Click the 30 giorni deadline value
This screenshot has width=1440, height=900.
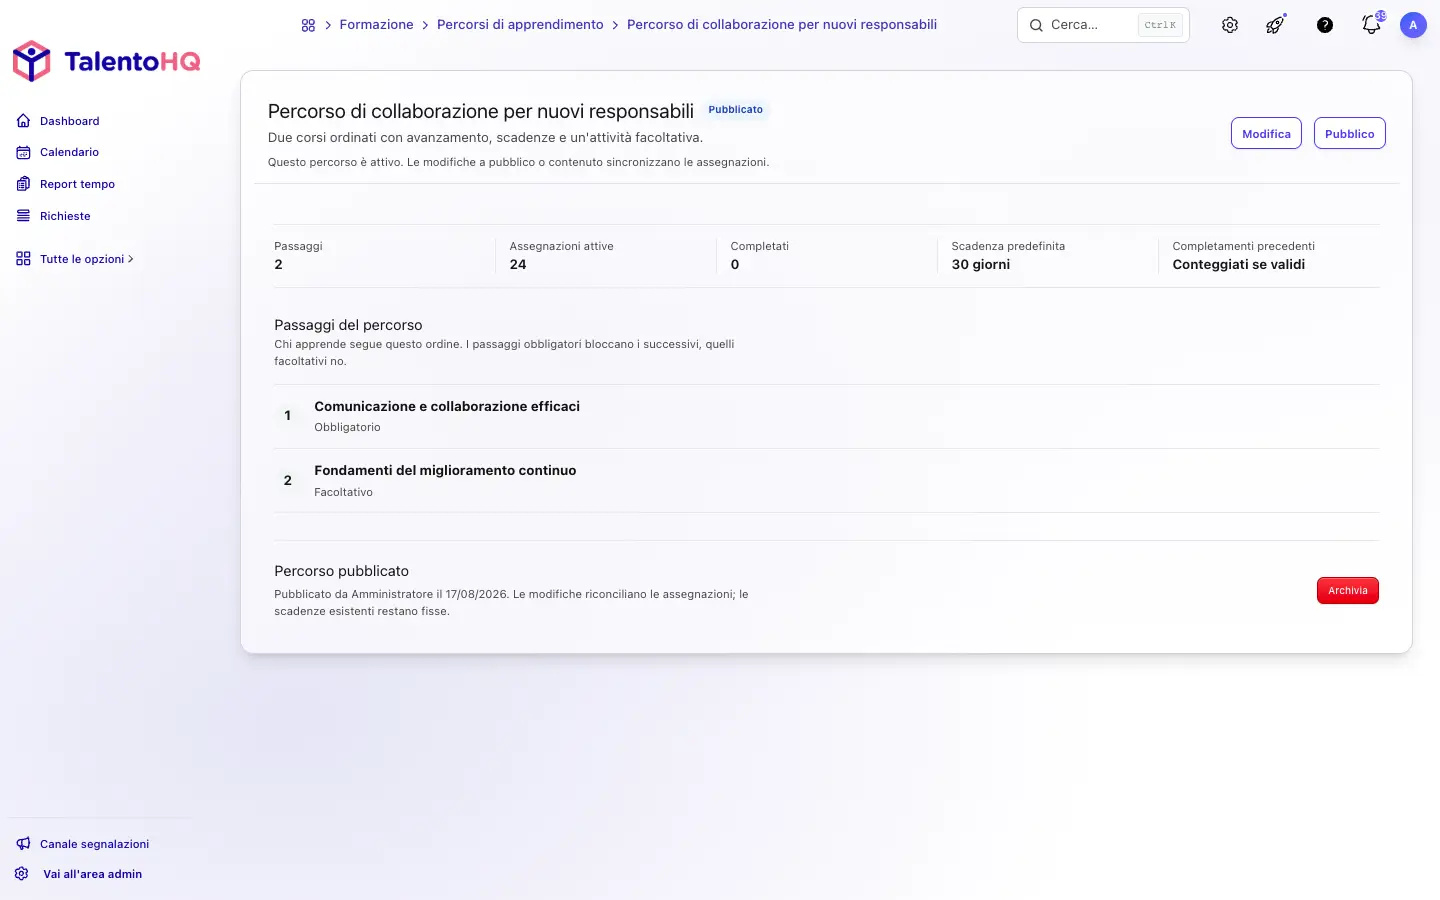pyautogui.click(x=981, y=265)
